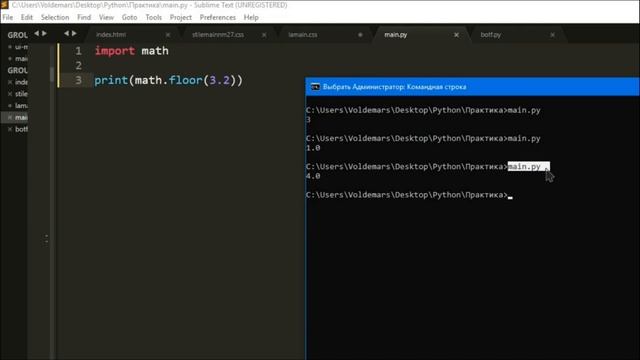Close the index.html tab
Image resolution: width=640 pixels, height=360 pixels.
click(168, 35)
